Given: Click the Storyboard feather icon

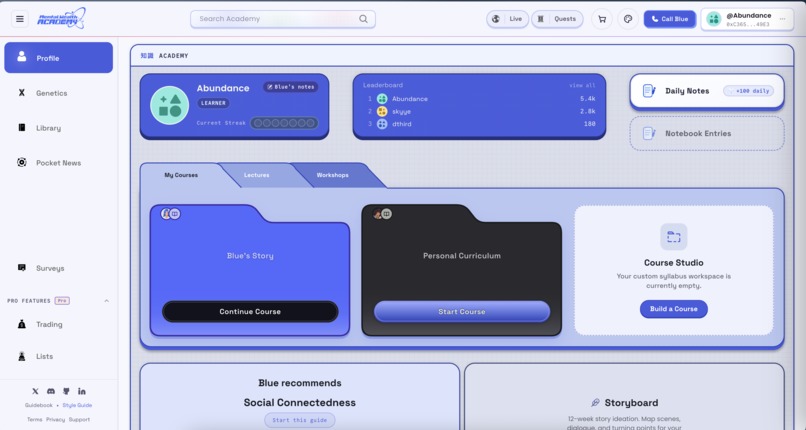Looking at the screenshot, I should [595, 402].
